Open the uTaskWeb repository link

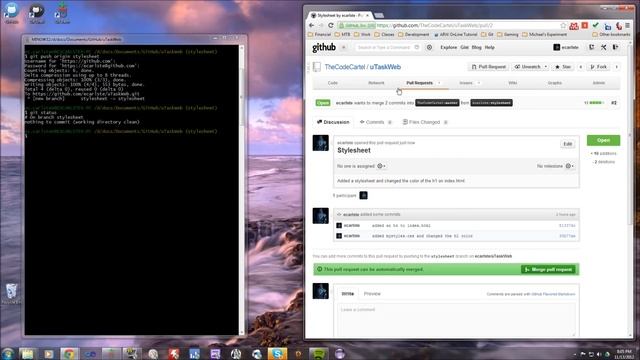click(385, 67)
